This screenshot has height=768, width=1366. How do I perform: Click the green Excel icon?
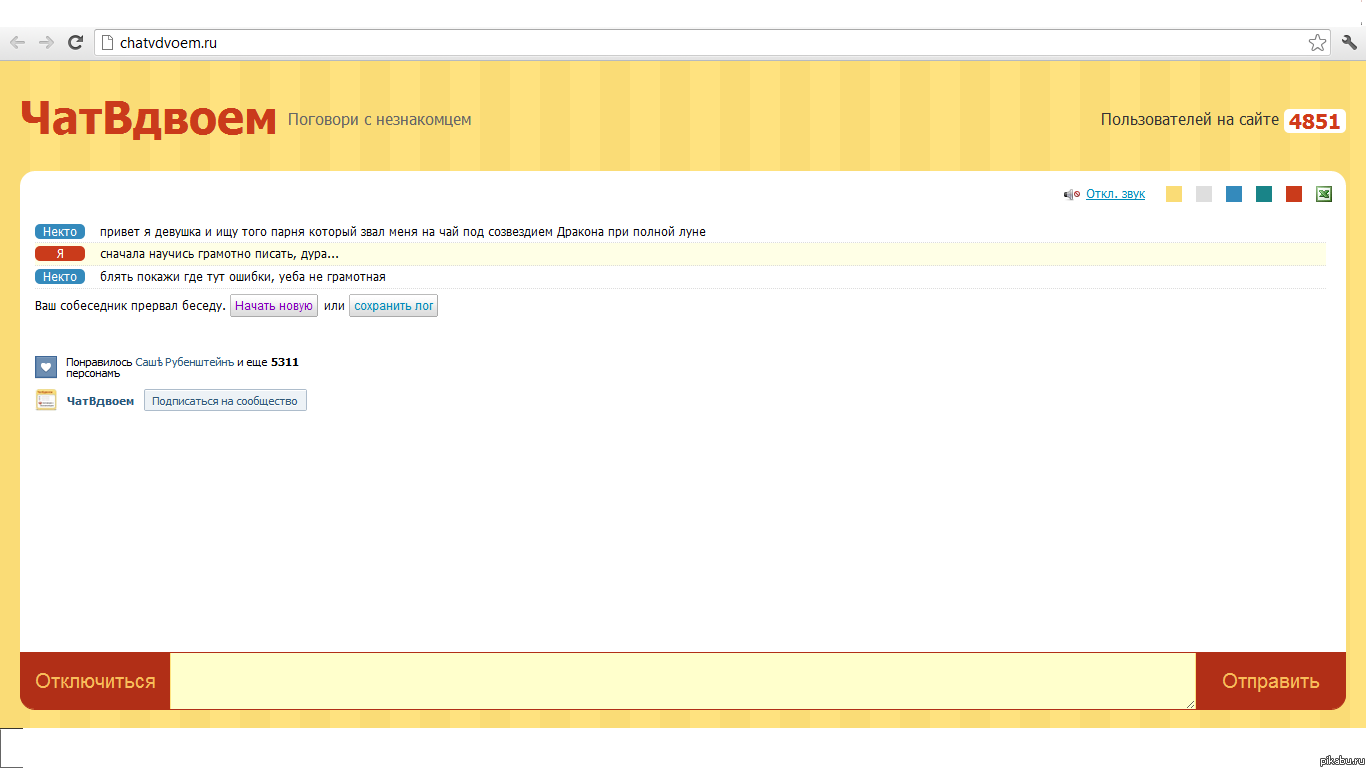(1324, 194)
